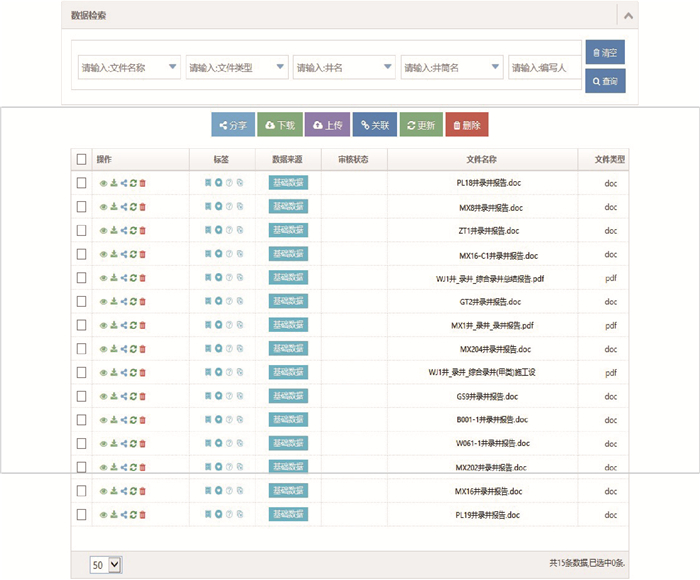700x580 pixels.
Task: Open the page size dropdown showing 50
Action: tap(105, 565)
